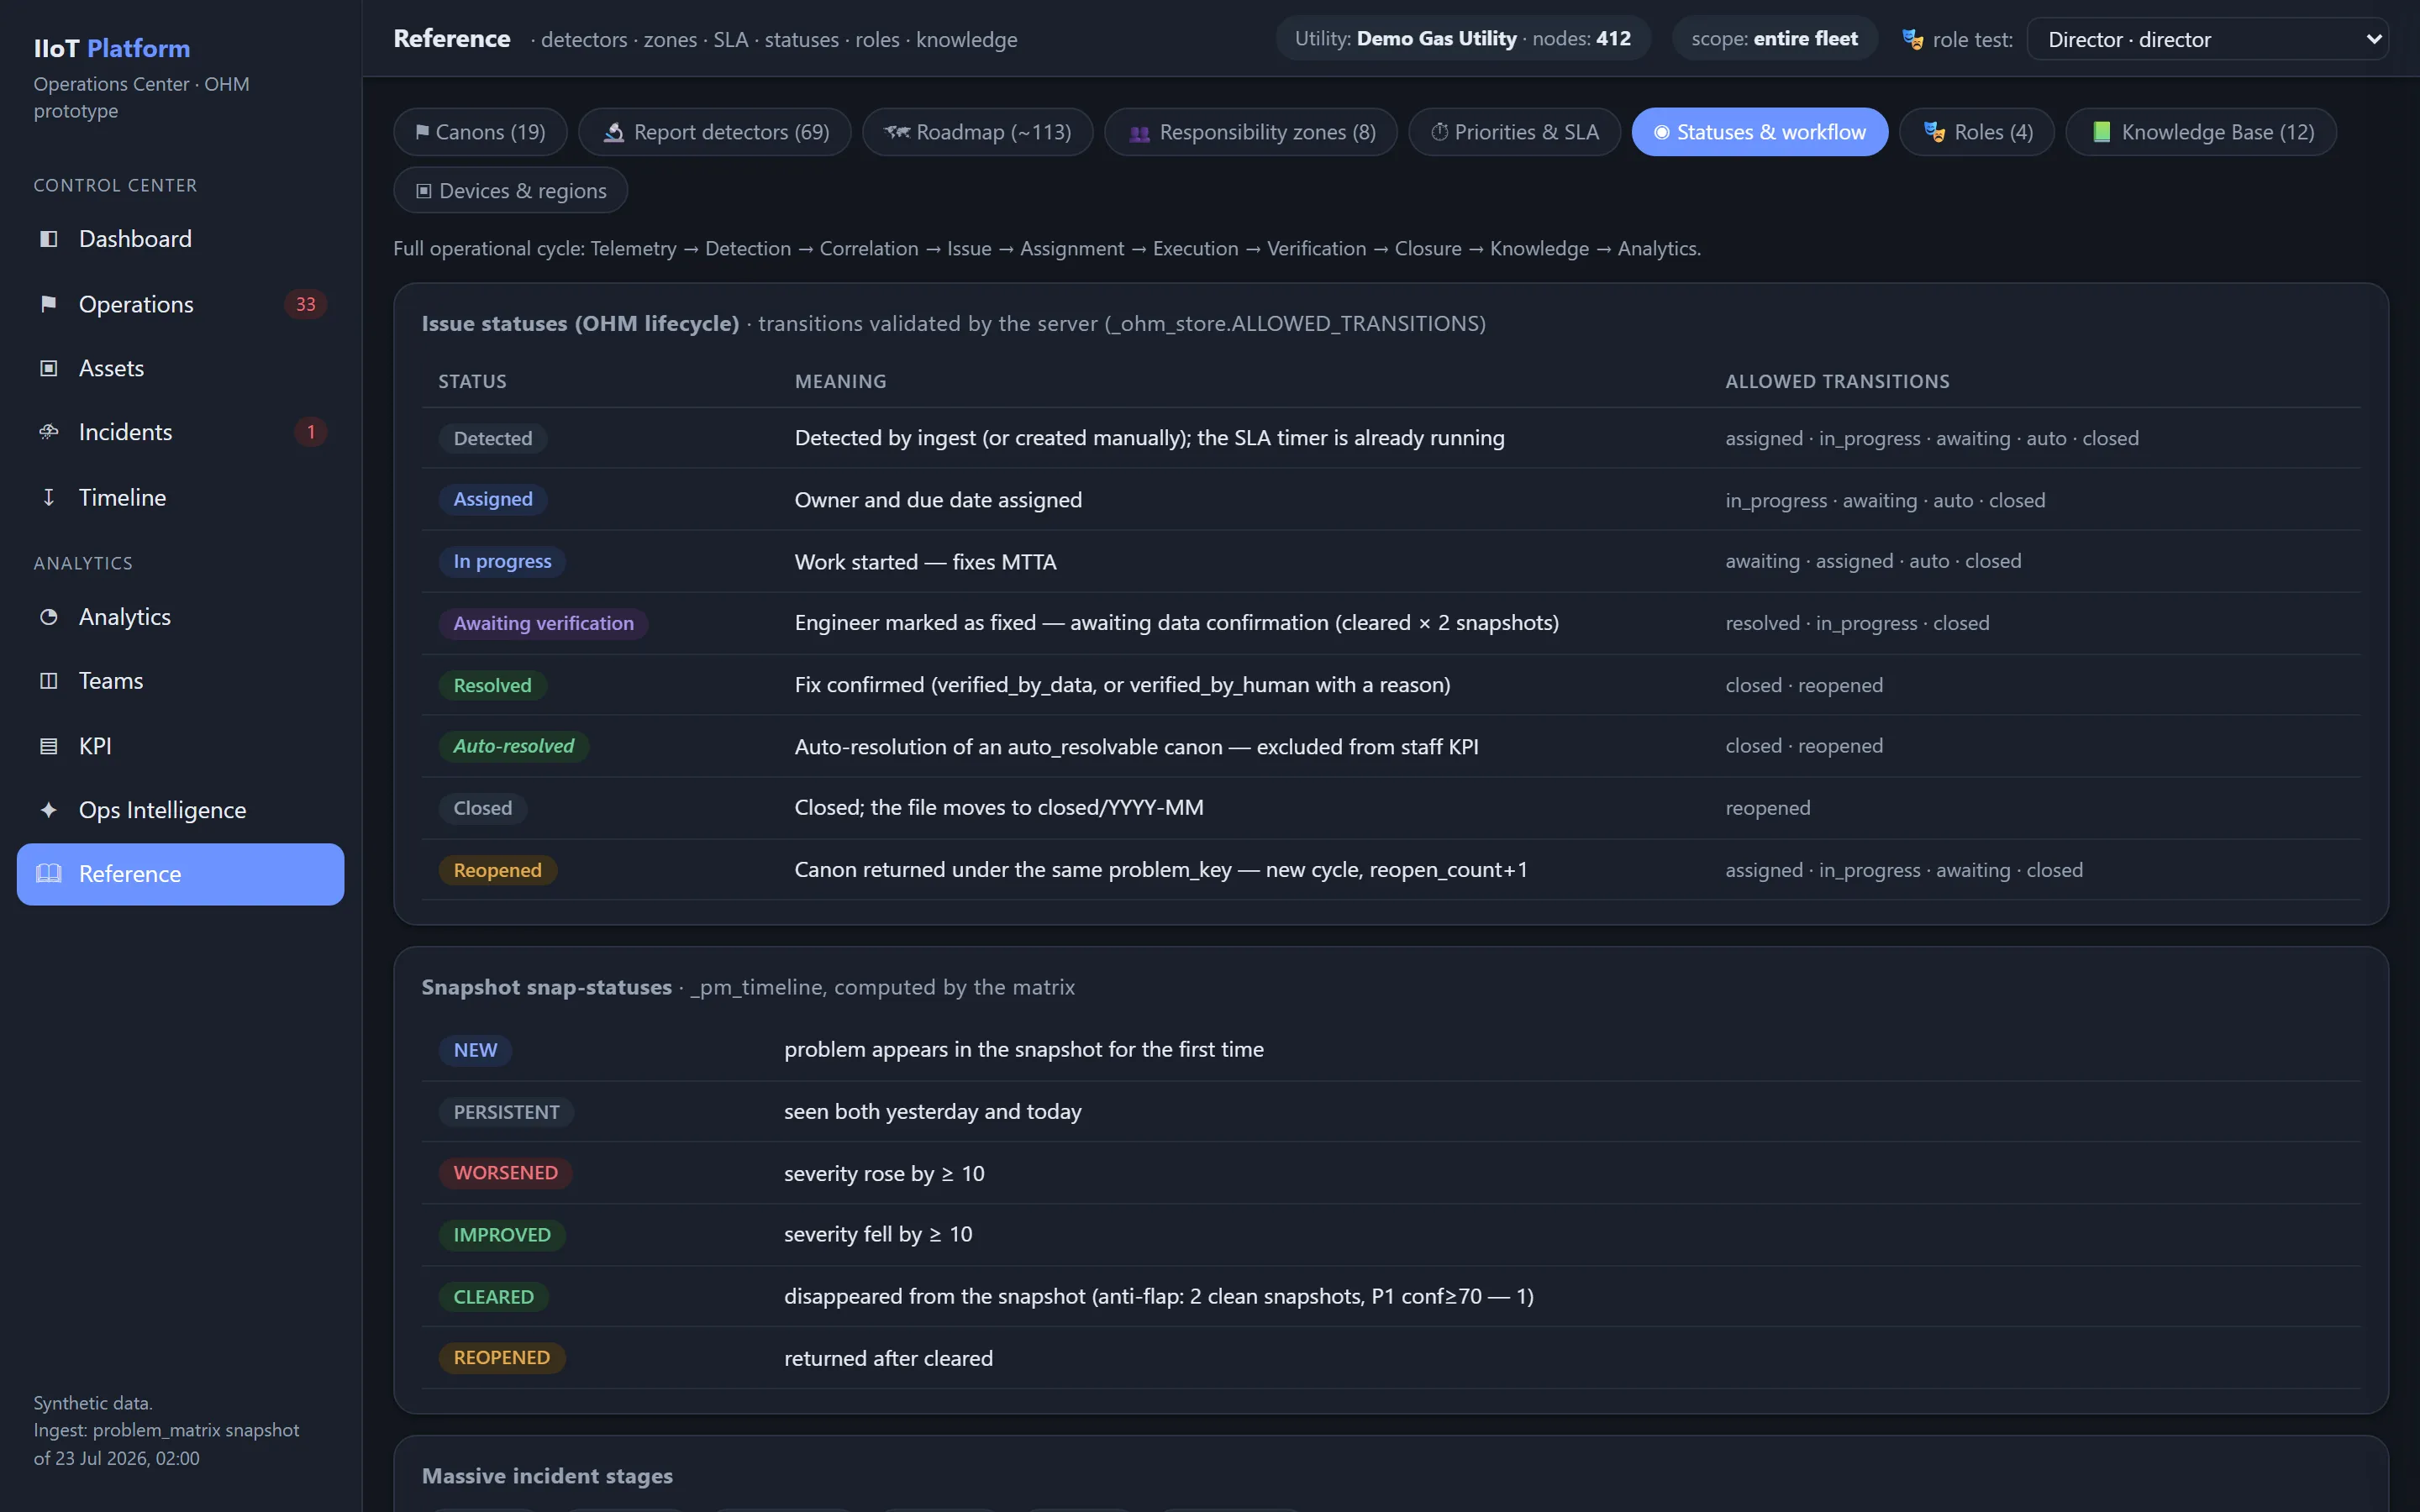Click the Resolved status badge
This screenshot has width=2420, height=1512.
pos(492,685)
